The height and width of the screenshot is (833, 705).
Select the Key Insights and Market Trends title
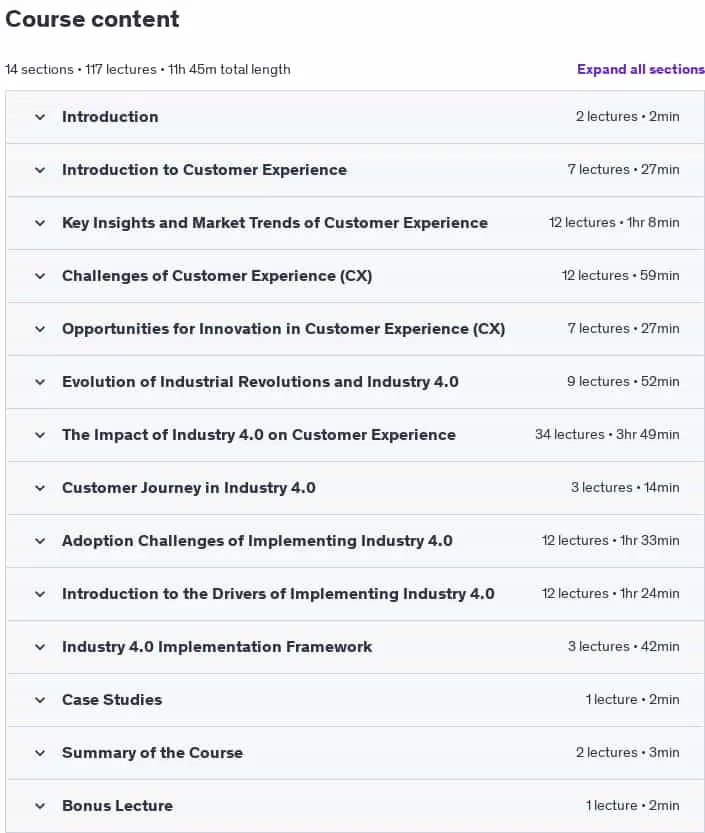click(275, 223)
